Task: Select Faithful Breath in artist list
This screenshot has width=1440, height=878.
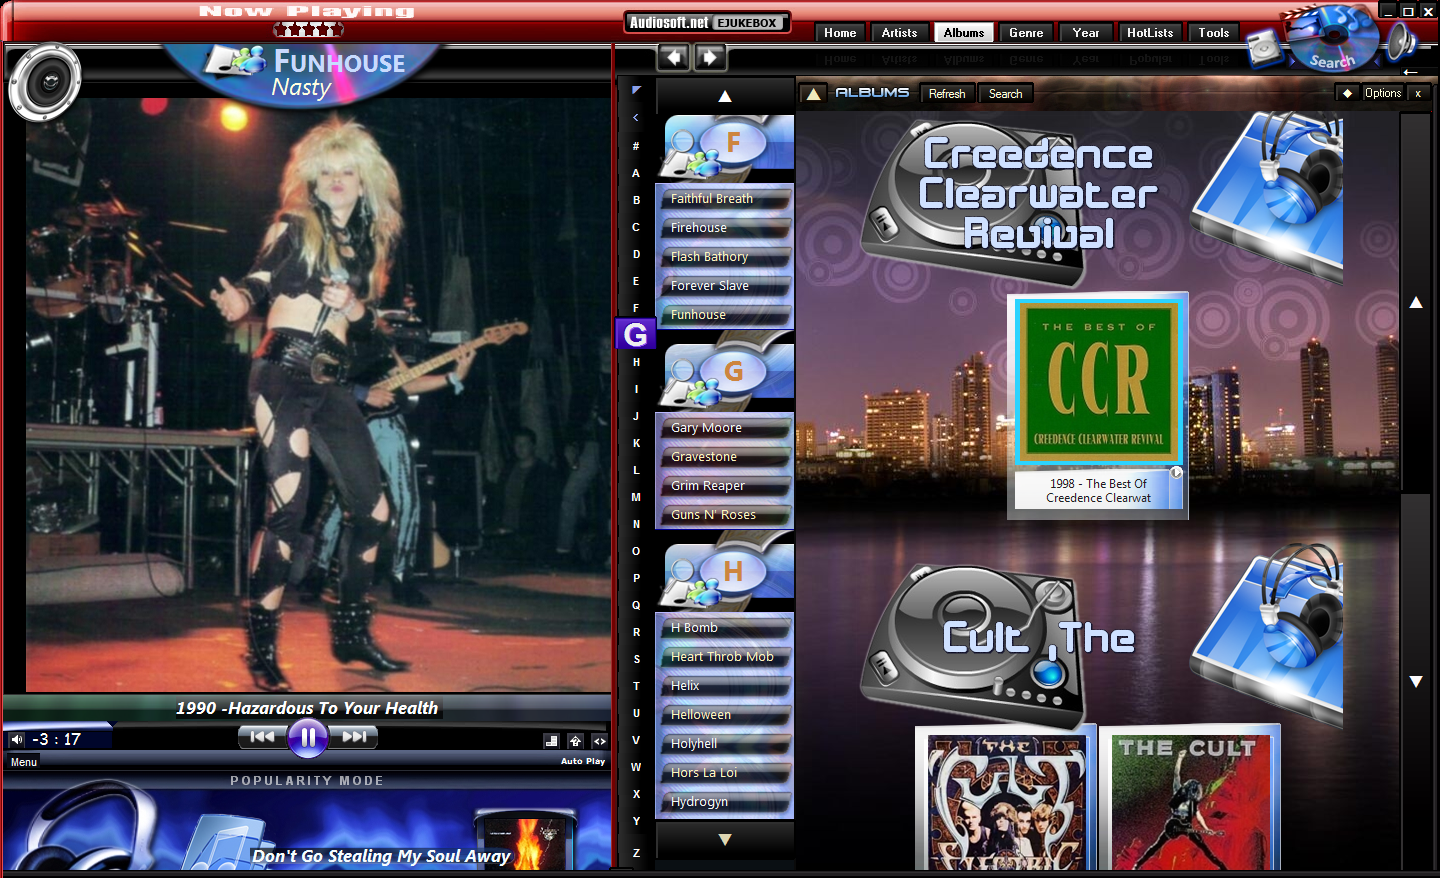Action: point(724,199)
